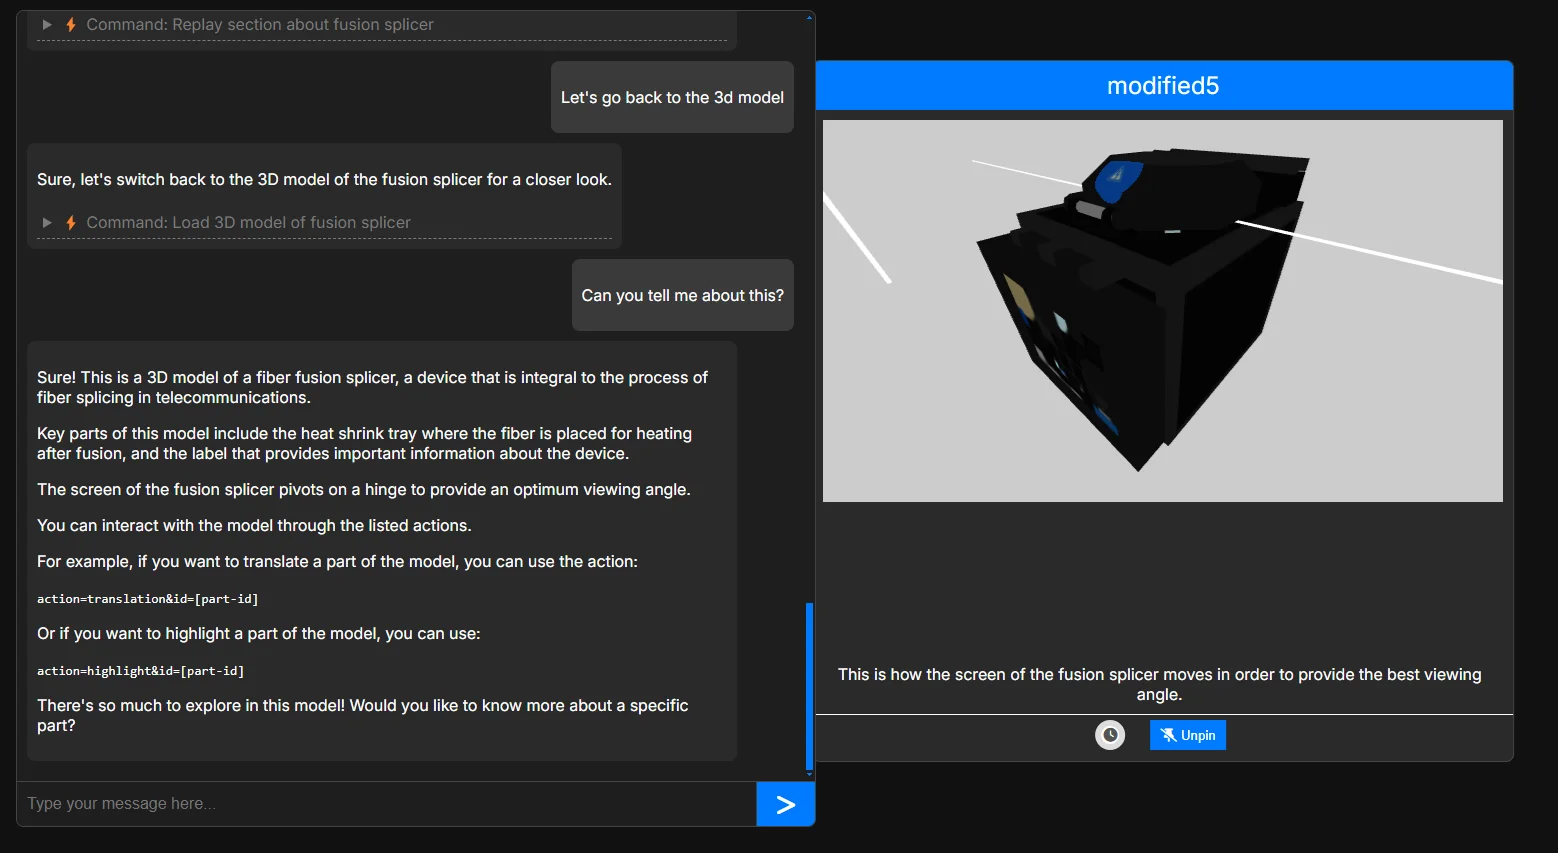Click the 'Command: Replay section about fusion splicer' text

tap(260, 24)
